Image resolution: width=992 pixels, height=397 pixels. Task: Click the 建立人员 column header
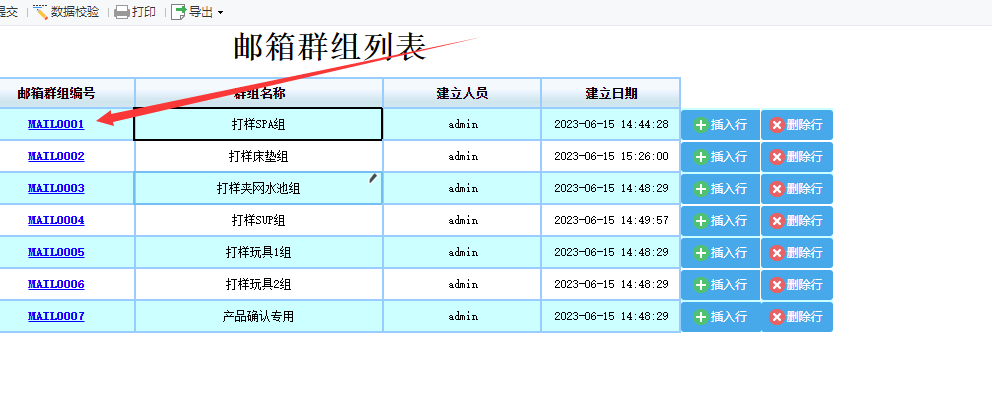pos(462,94)
